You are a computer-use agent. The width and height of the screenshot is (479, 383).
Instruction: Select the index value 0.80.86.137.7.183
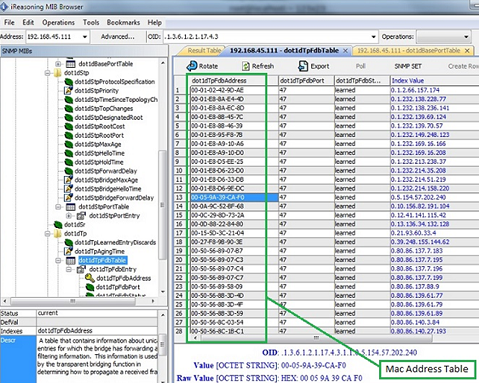coord(434,251)
